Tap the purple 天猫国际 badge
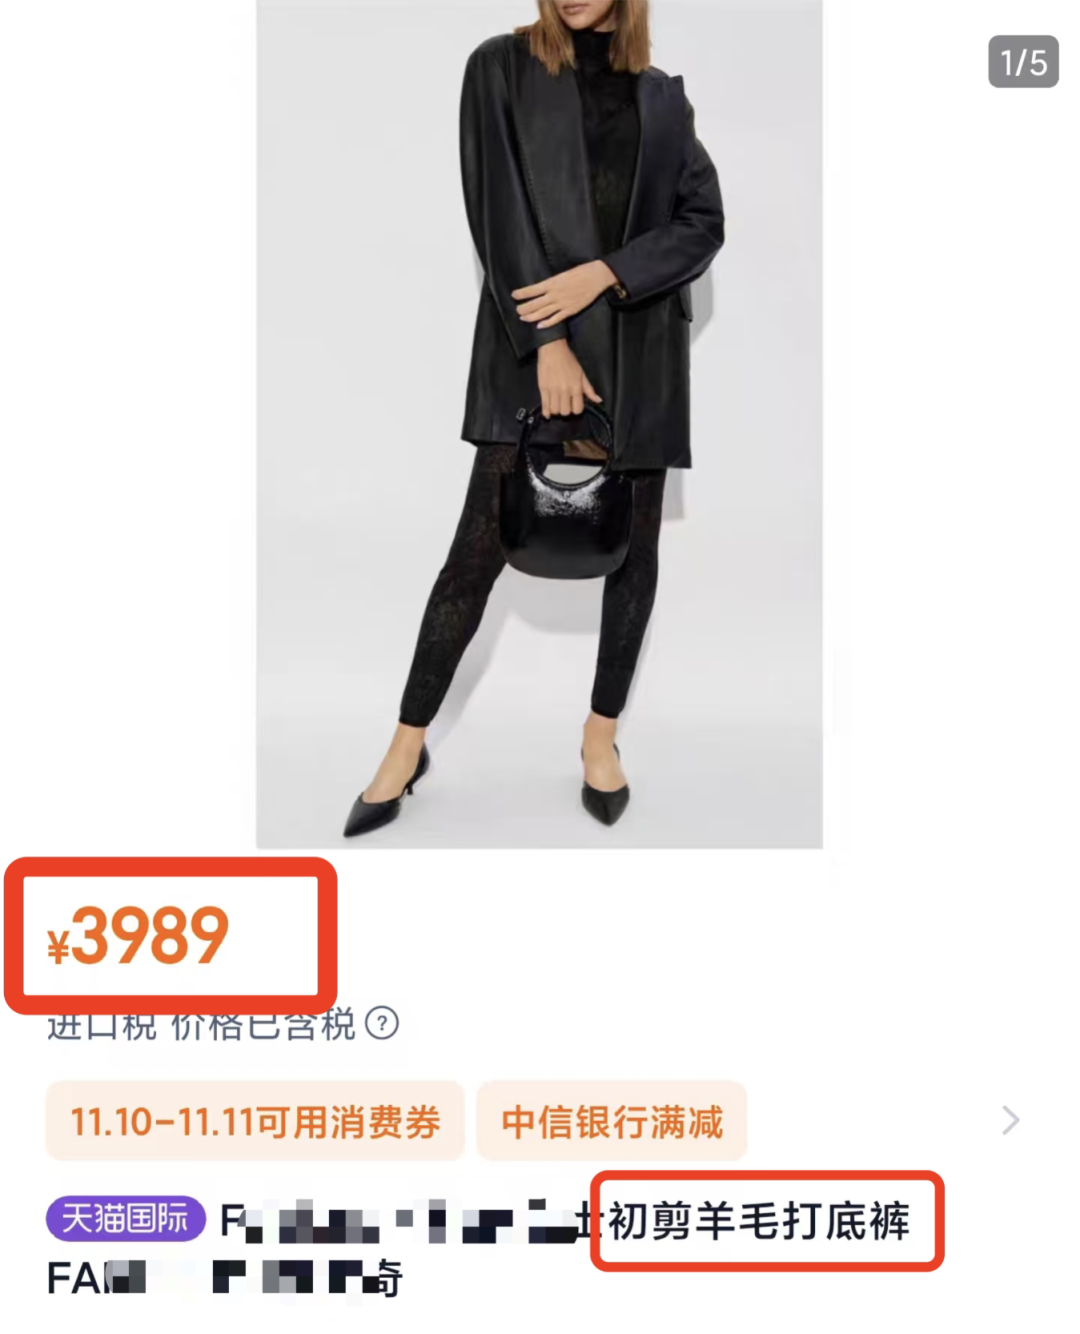This screenshot has width=1080, height=1334. tap(125, 1219)
